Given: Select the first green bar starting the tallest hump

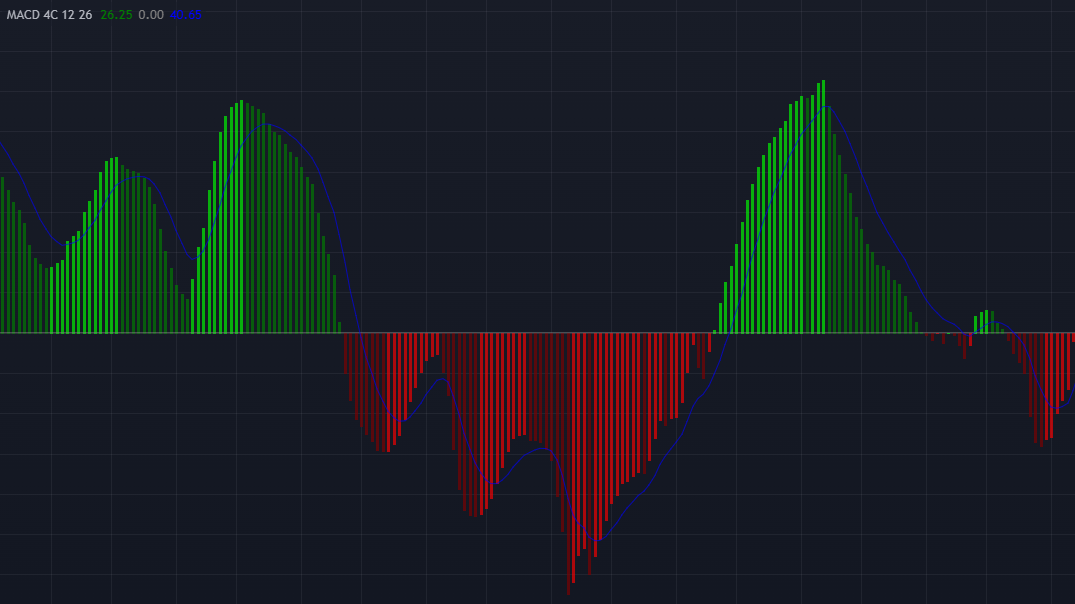Looking at the screenshot, I should [715, 331].
